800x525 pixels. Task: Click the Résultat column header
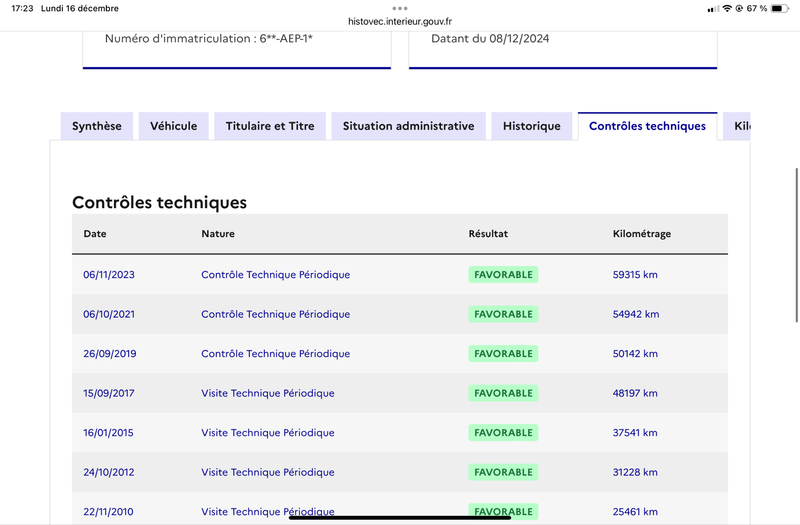tap(488, 234)
